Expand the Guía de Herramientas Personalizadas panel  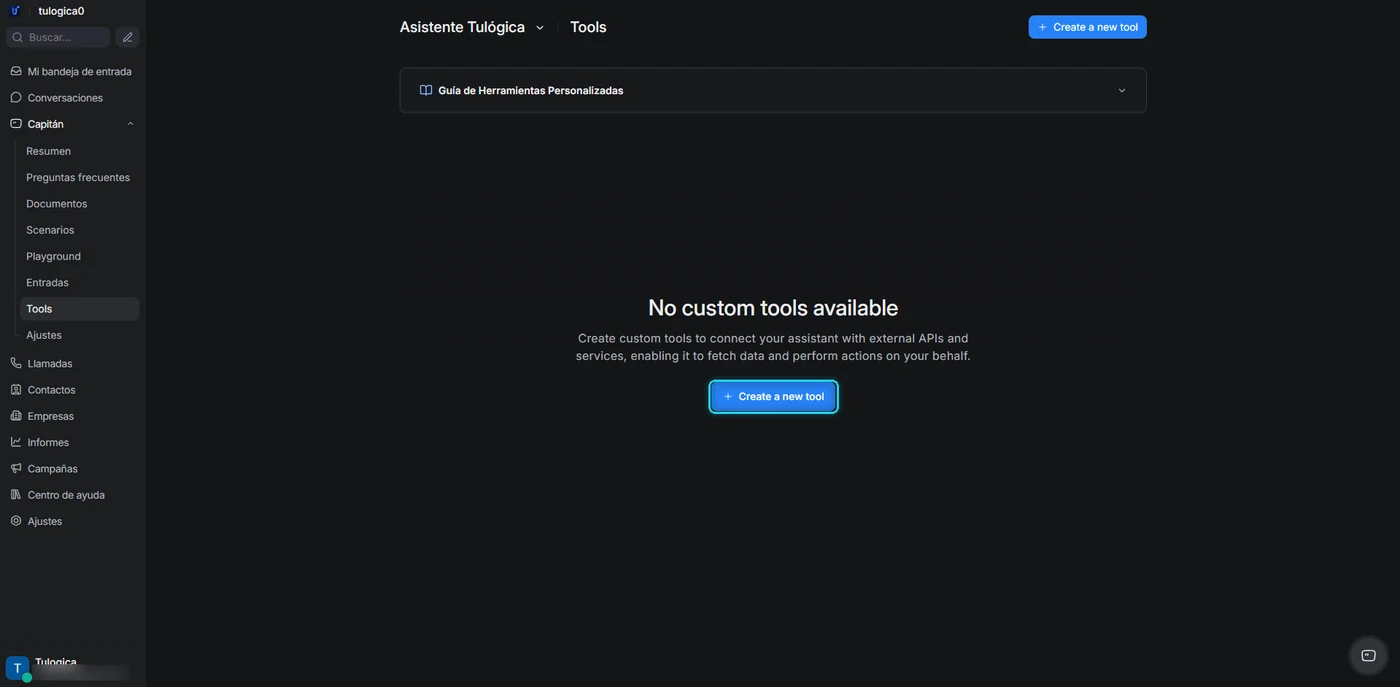pyautogui.click(x=1122, y=90)
